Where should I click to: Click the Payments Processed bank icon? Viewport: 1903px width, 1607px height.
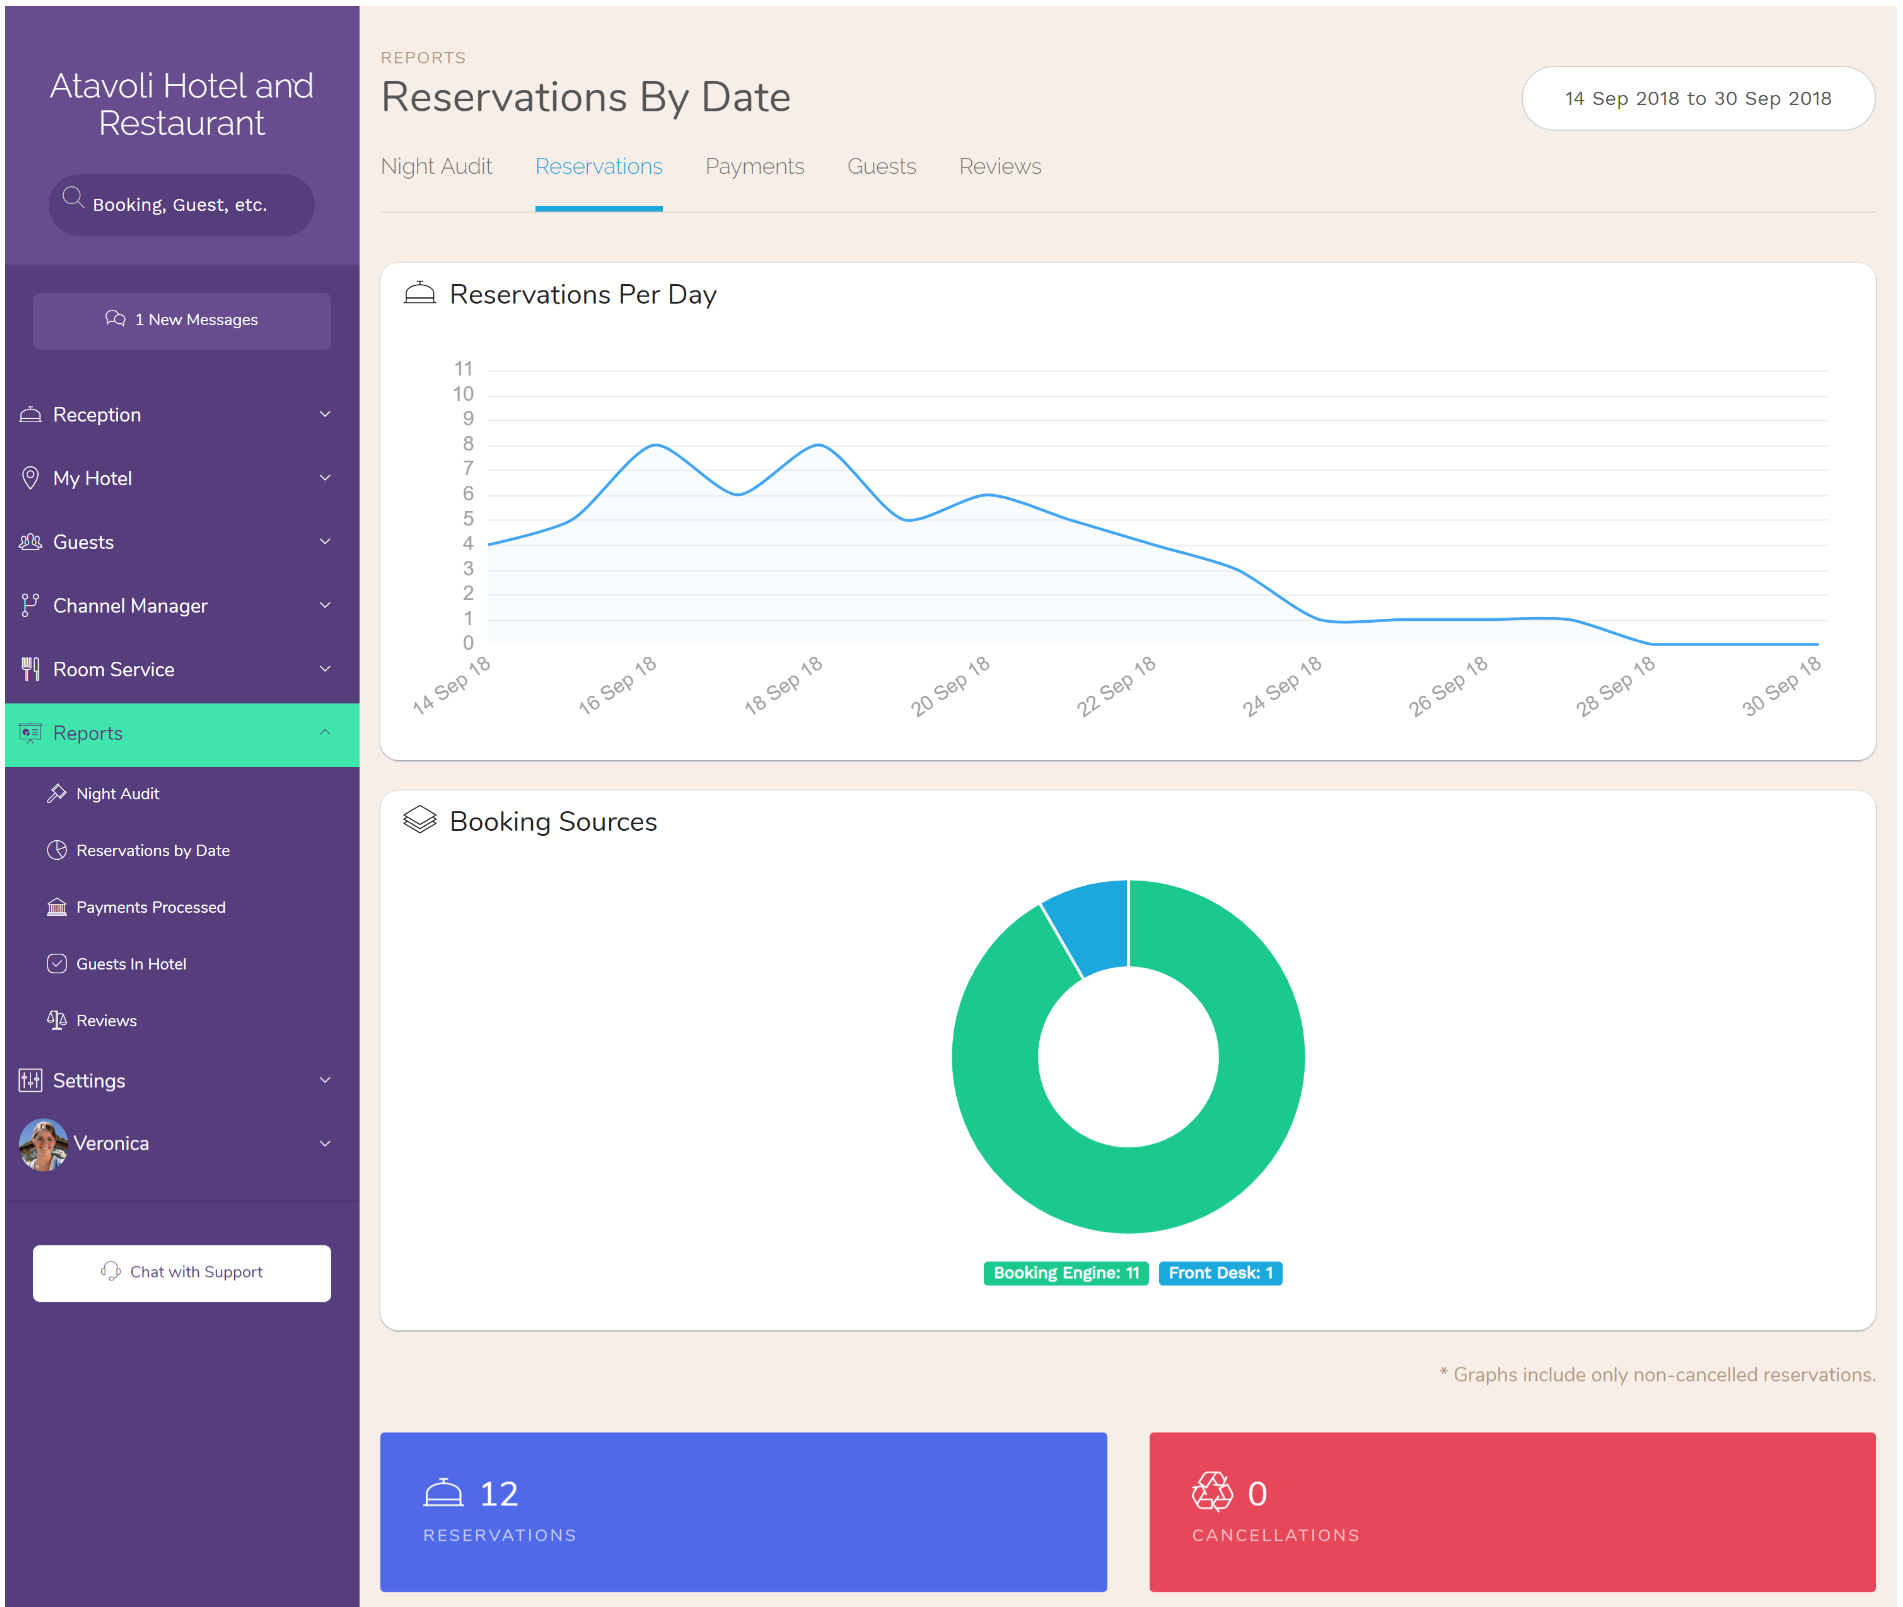(x=57, y=907)
